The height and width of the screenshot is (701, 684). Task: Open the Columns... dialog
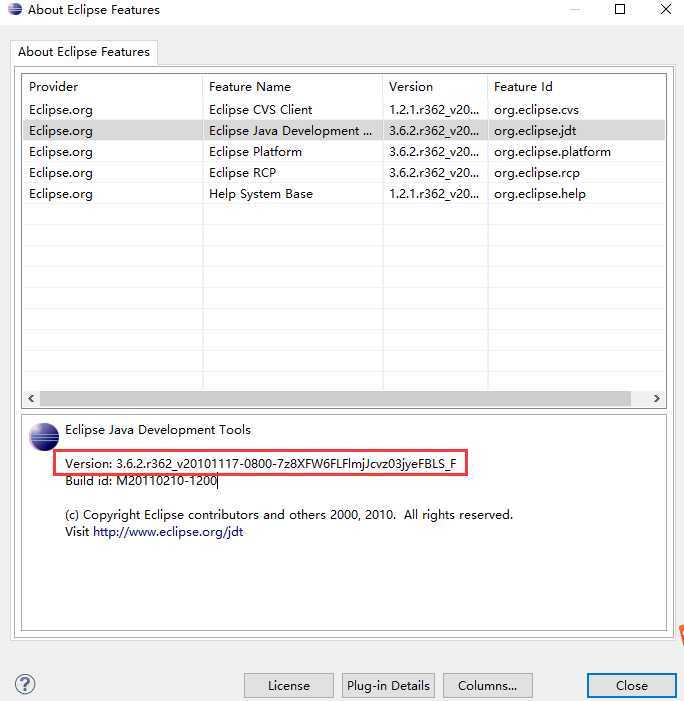click(488, 685)
